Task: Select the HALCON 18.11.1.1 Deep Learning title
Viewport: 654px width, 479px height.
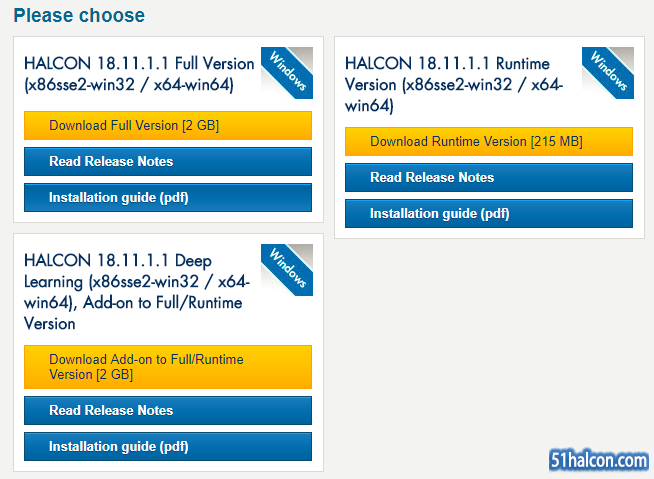Action: [x=137, y=292]
